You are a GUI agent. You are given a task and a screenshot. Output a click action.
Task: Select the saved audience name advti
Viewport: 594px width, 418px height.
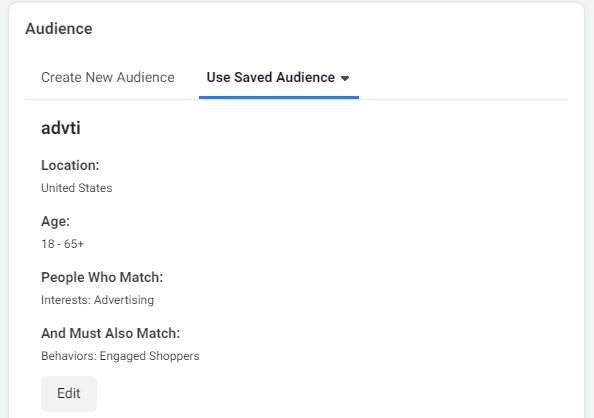61,128
